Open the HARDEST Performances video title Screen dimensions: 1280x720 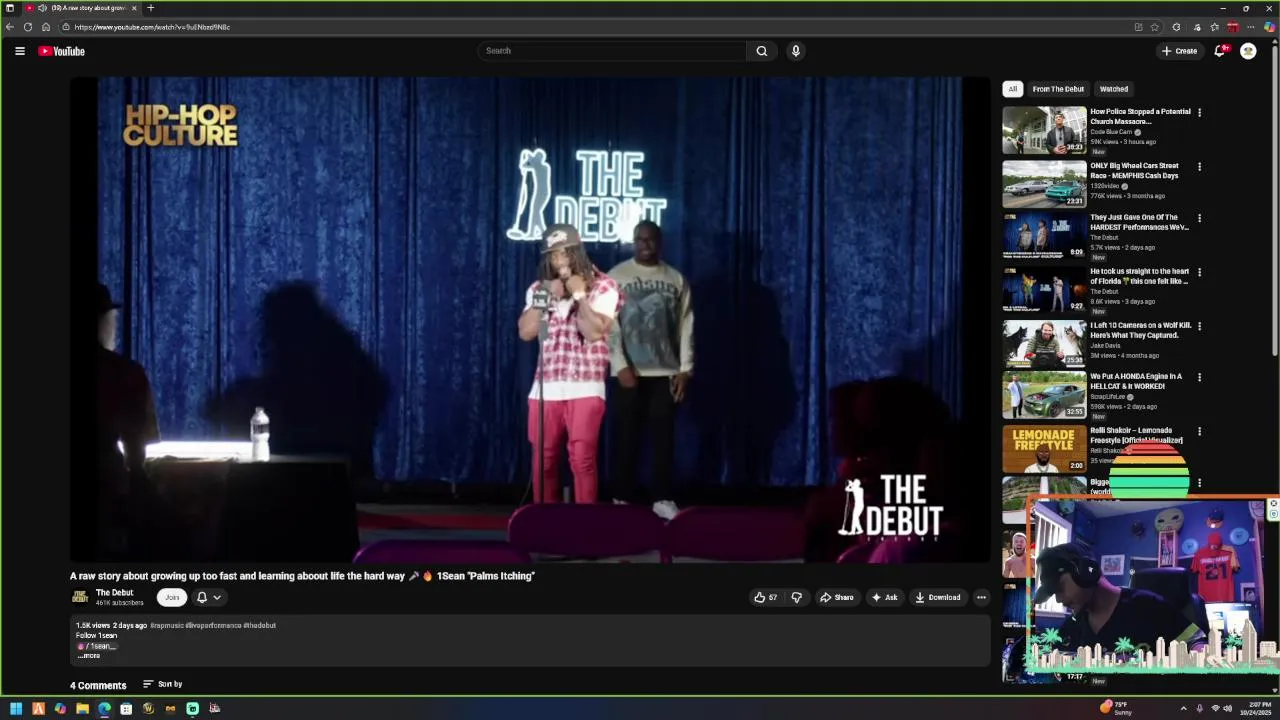tap(1140, 222)
